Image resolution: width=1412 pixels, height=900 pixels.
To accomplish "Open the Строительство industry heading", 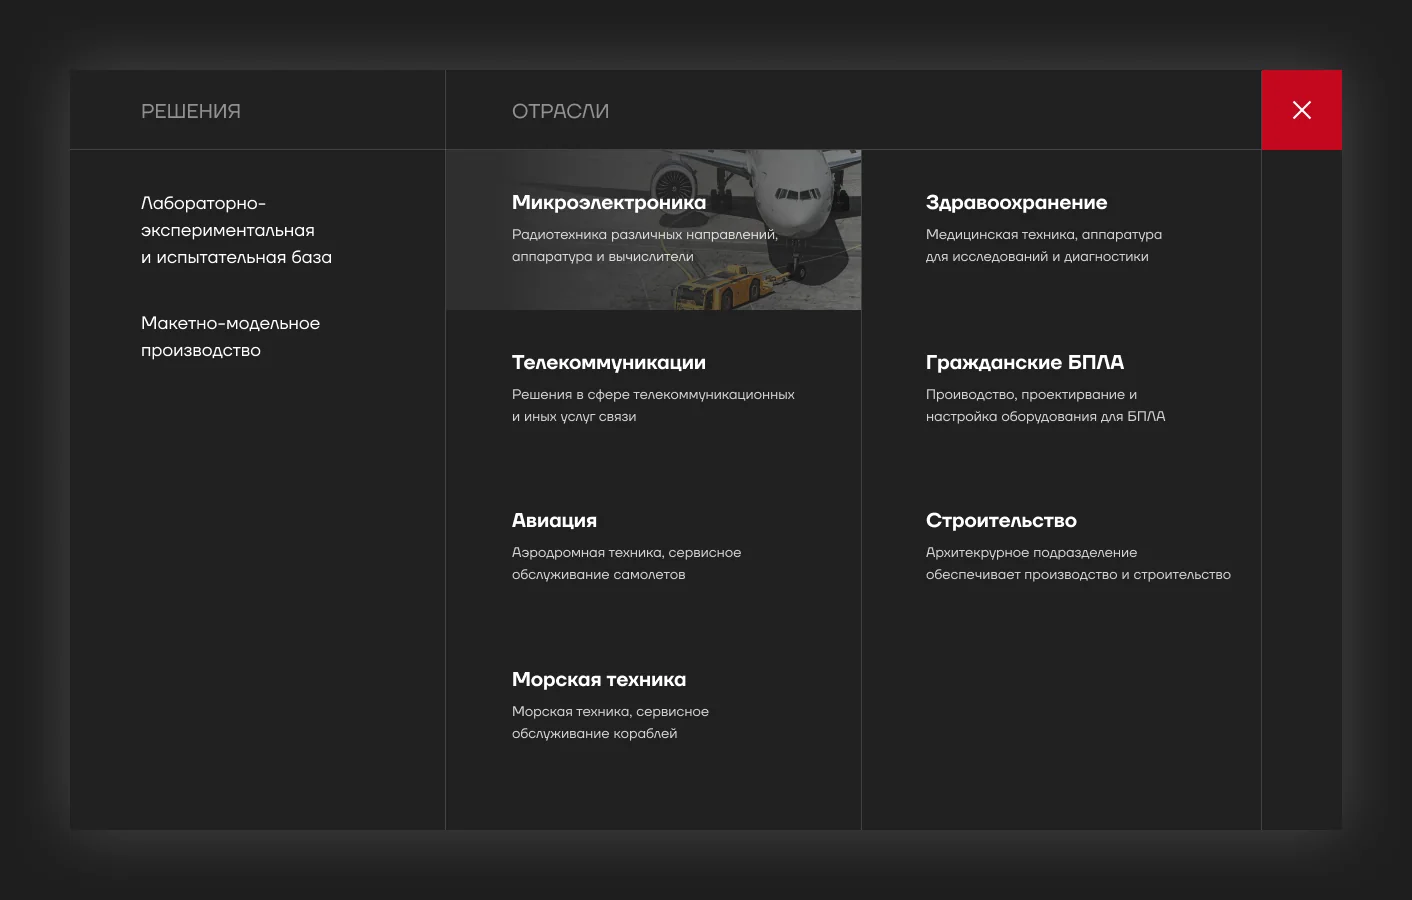I will 1001,520.
